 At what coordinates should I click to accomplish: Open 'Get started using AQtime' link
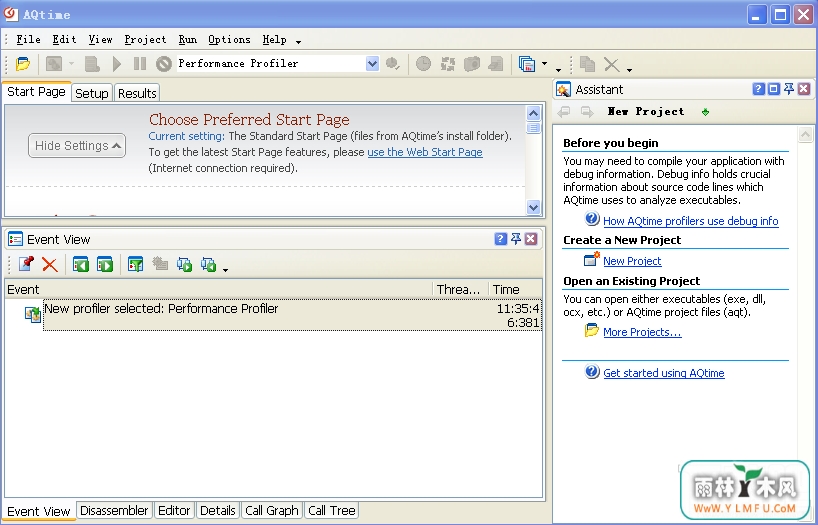[664, 373]
